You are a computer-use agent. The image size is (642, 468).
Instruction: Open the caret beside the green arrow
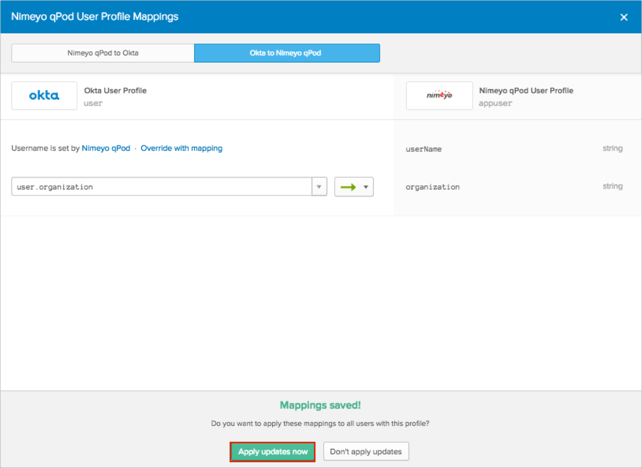click(x=366, y=187)
